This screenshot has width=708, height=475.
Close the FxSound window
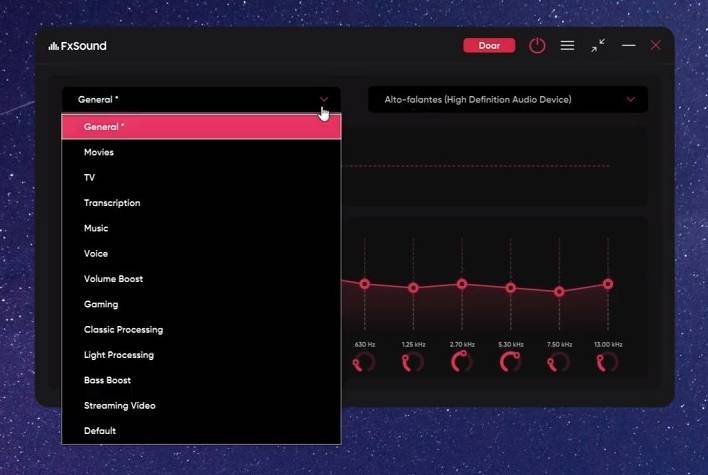click(x=656, y=45)
